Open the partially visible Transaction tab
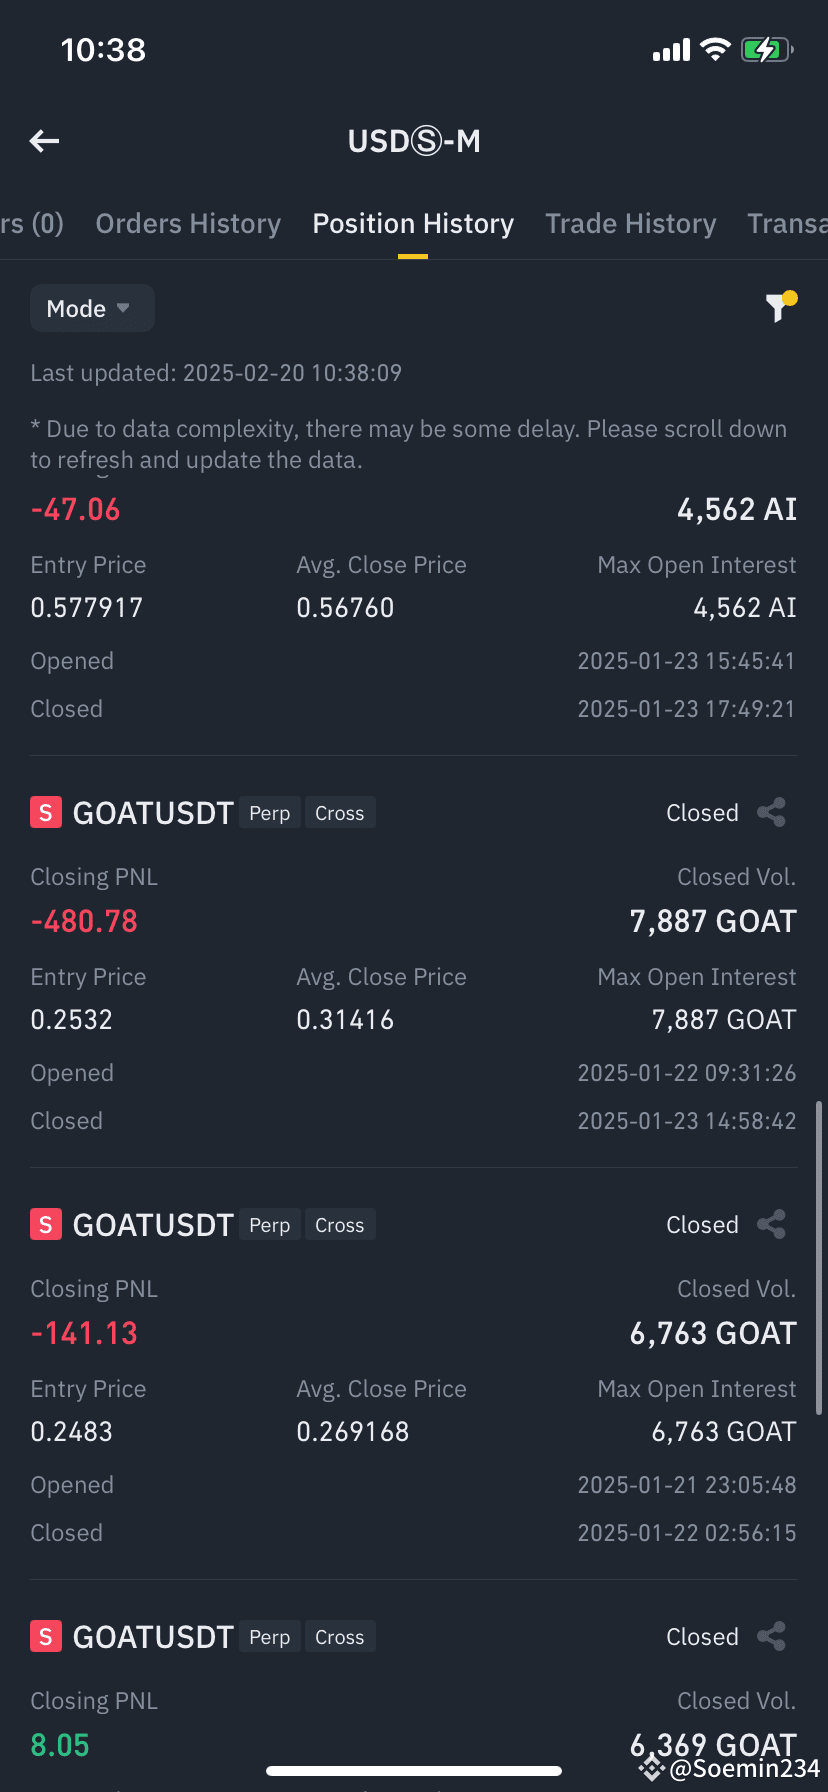The image size is (828, 1792). pyautogui.click(x=787, y=224)
